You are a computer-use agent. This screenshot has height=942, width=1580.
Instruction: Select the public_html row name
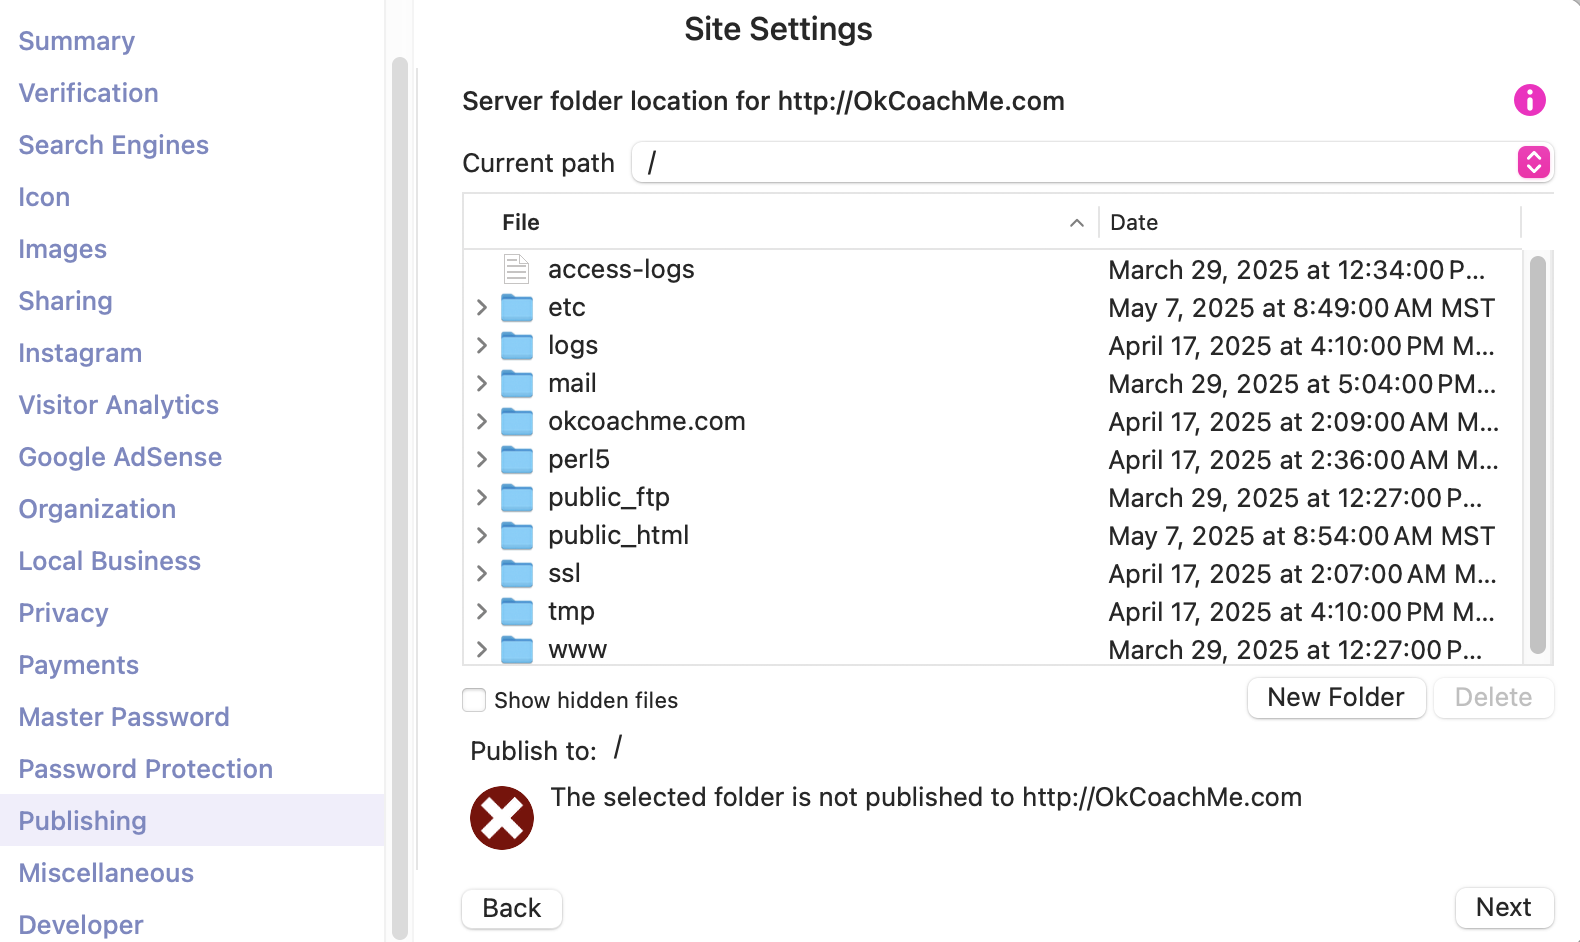coord(619,535)
